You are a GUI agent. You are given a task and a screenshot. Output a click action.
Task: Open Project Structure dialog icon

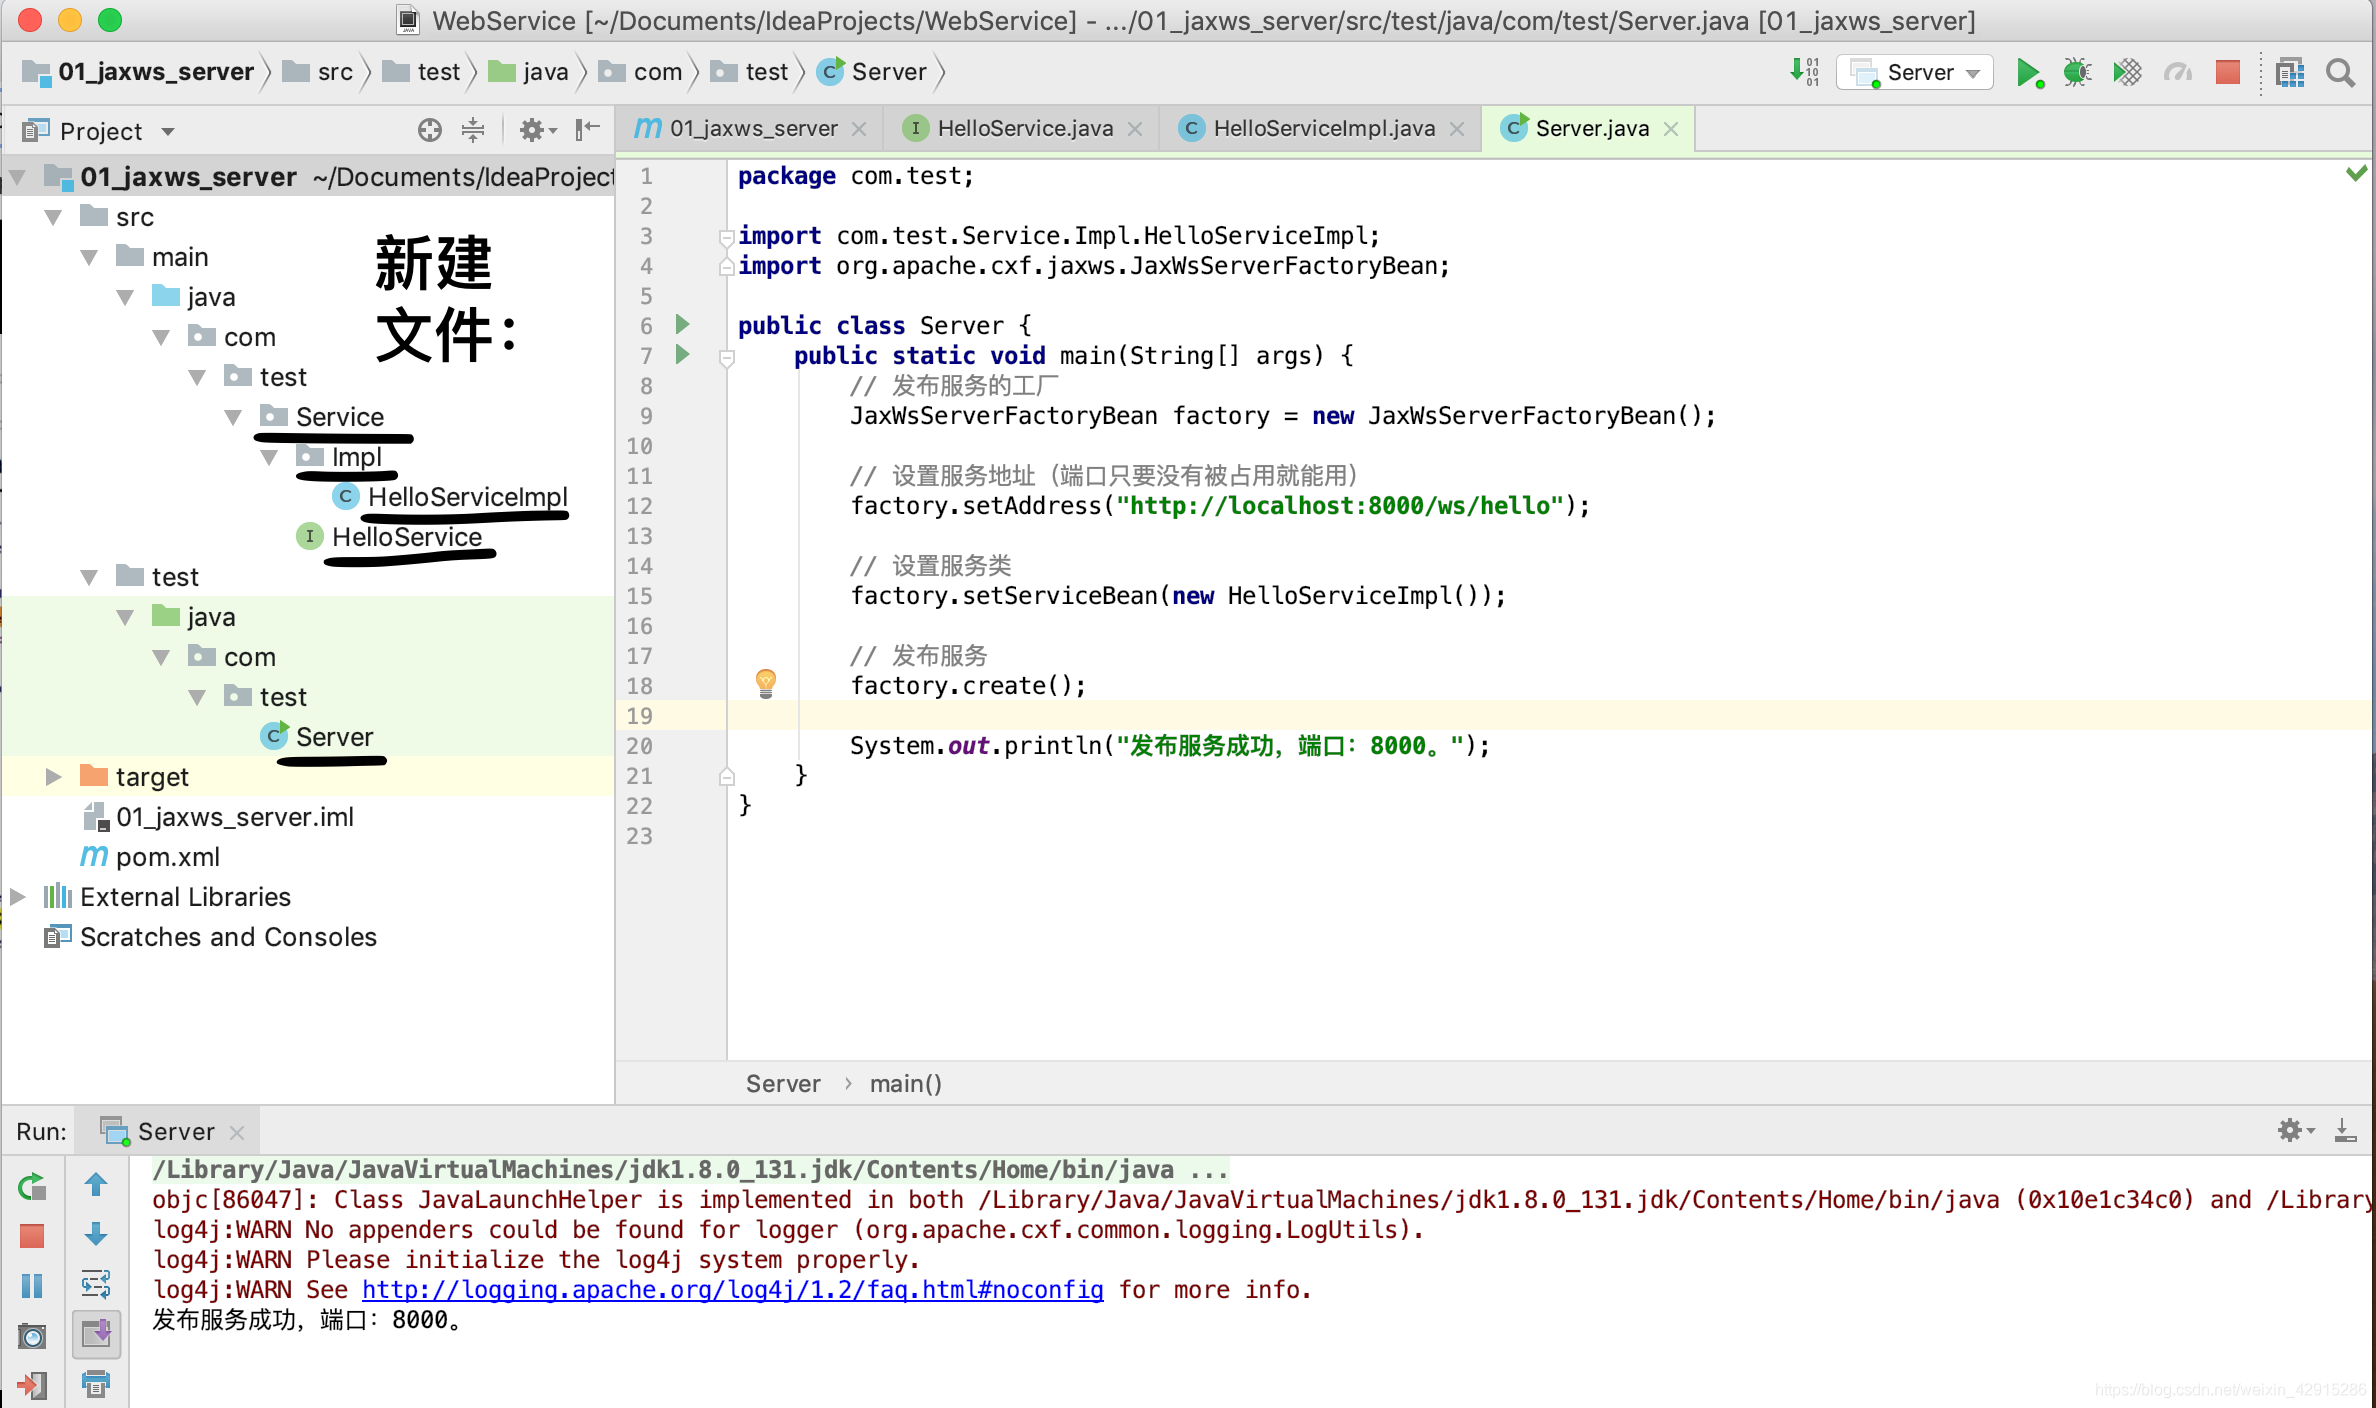(2290, 72)
